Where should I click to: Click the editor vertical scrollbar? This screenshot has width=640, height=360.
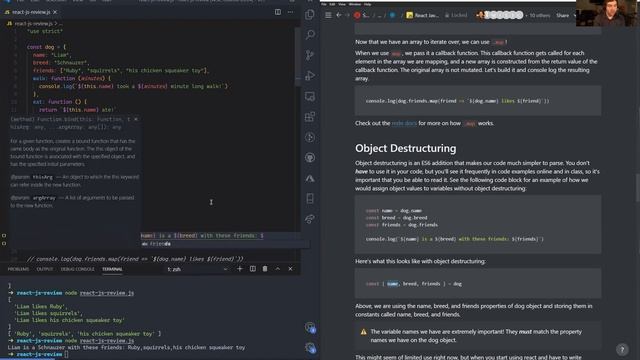(298, 57)
